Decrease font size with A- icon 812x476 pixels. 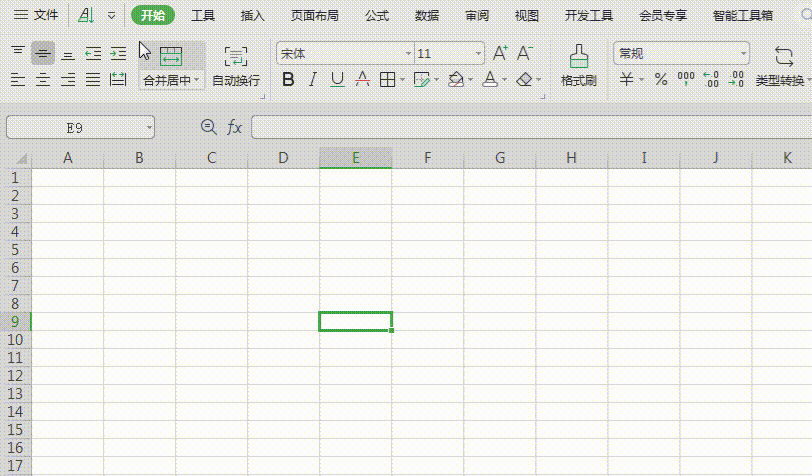pyautogui.click(x=525, y=53)
